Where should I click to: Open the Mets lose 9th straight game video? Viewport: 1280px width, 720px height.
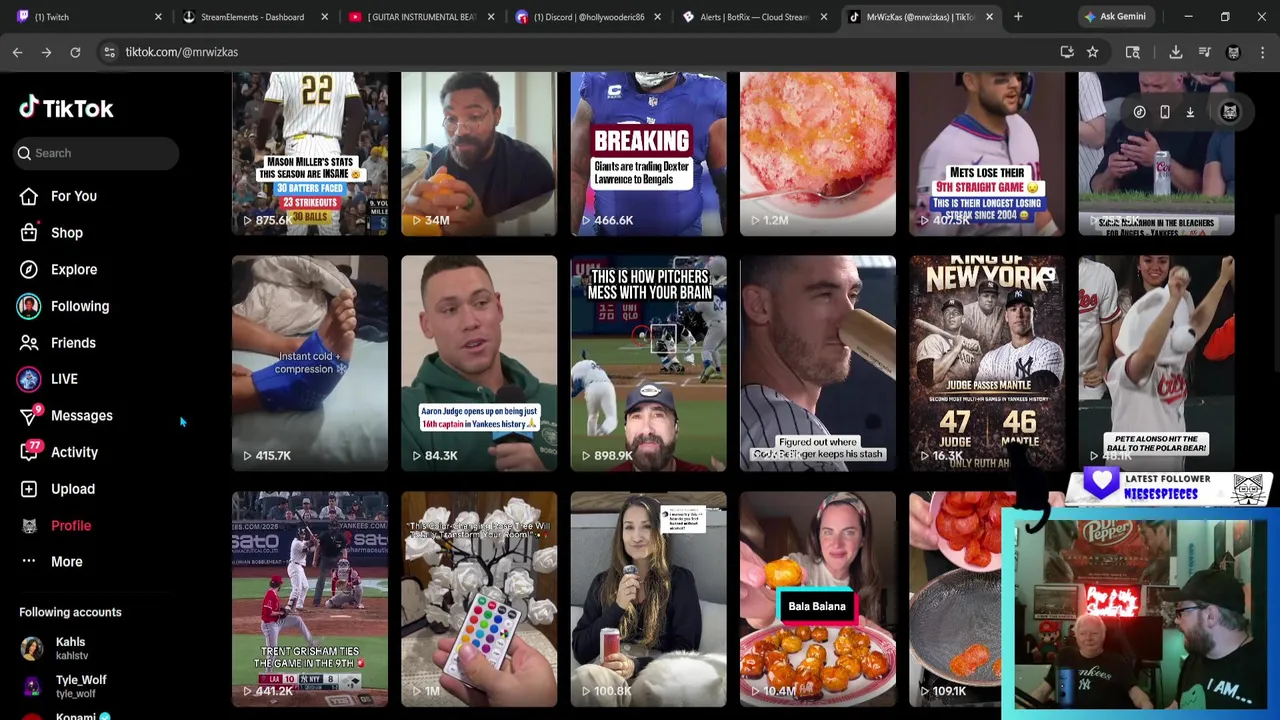pos(987,153)
